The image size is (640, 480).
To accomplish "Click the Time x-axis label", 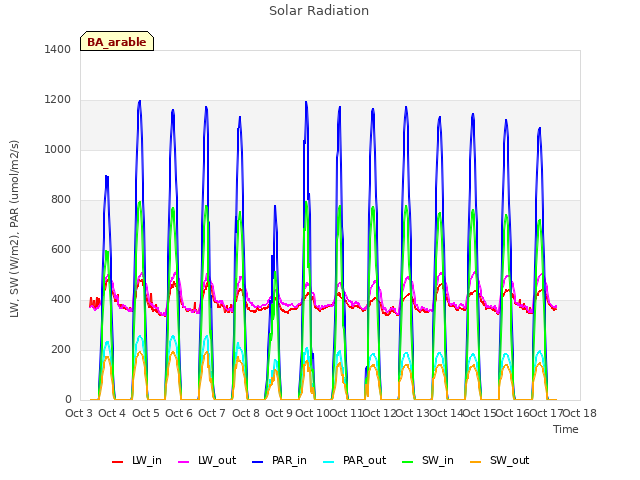I will (566, 429).
